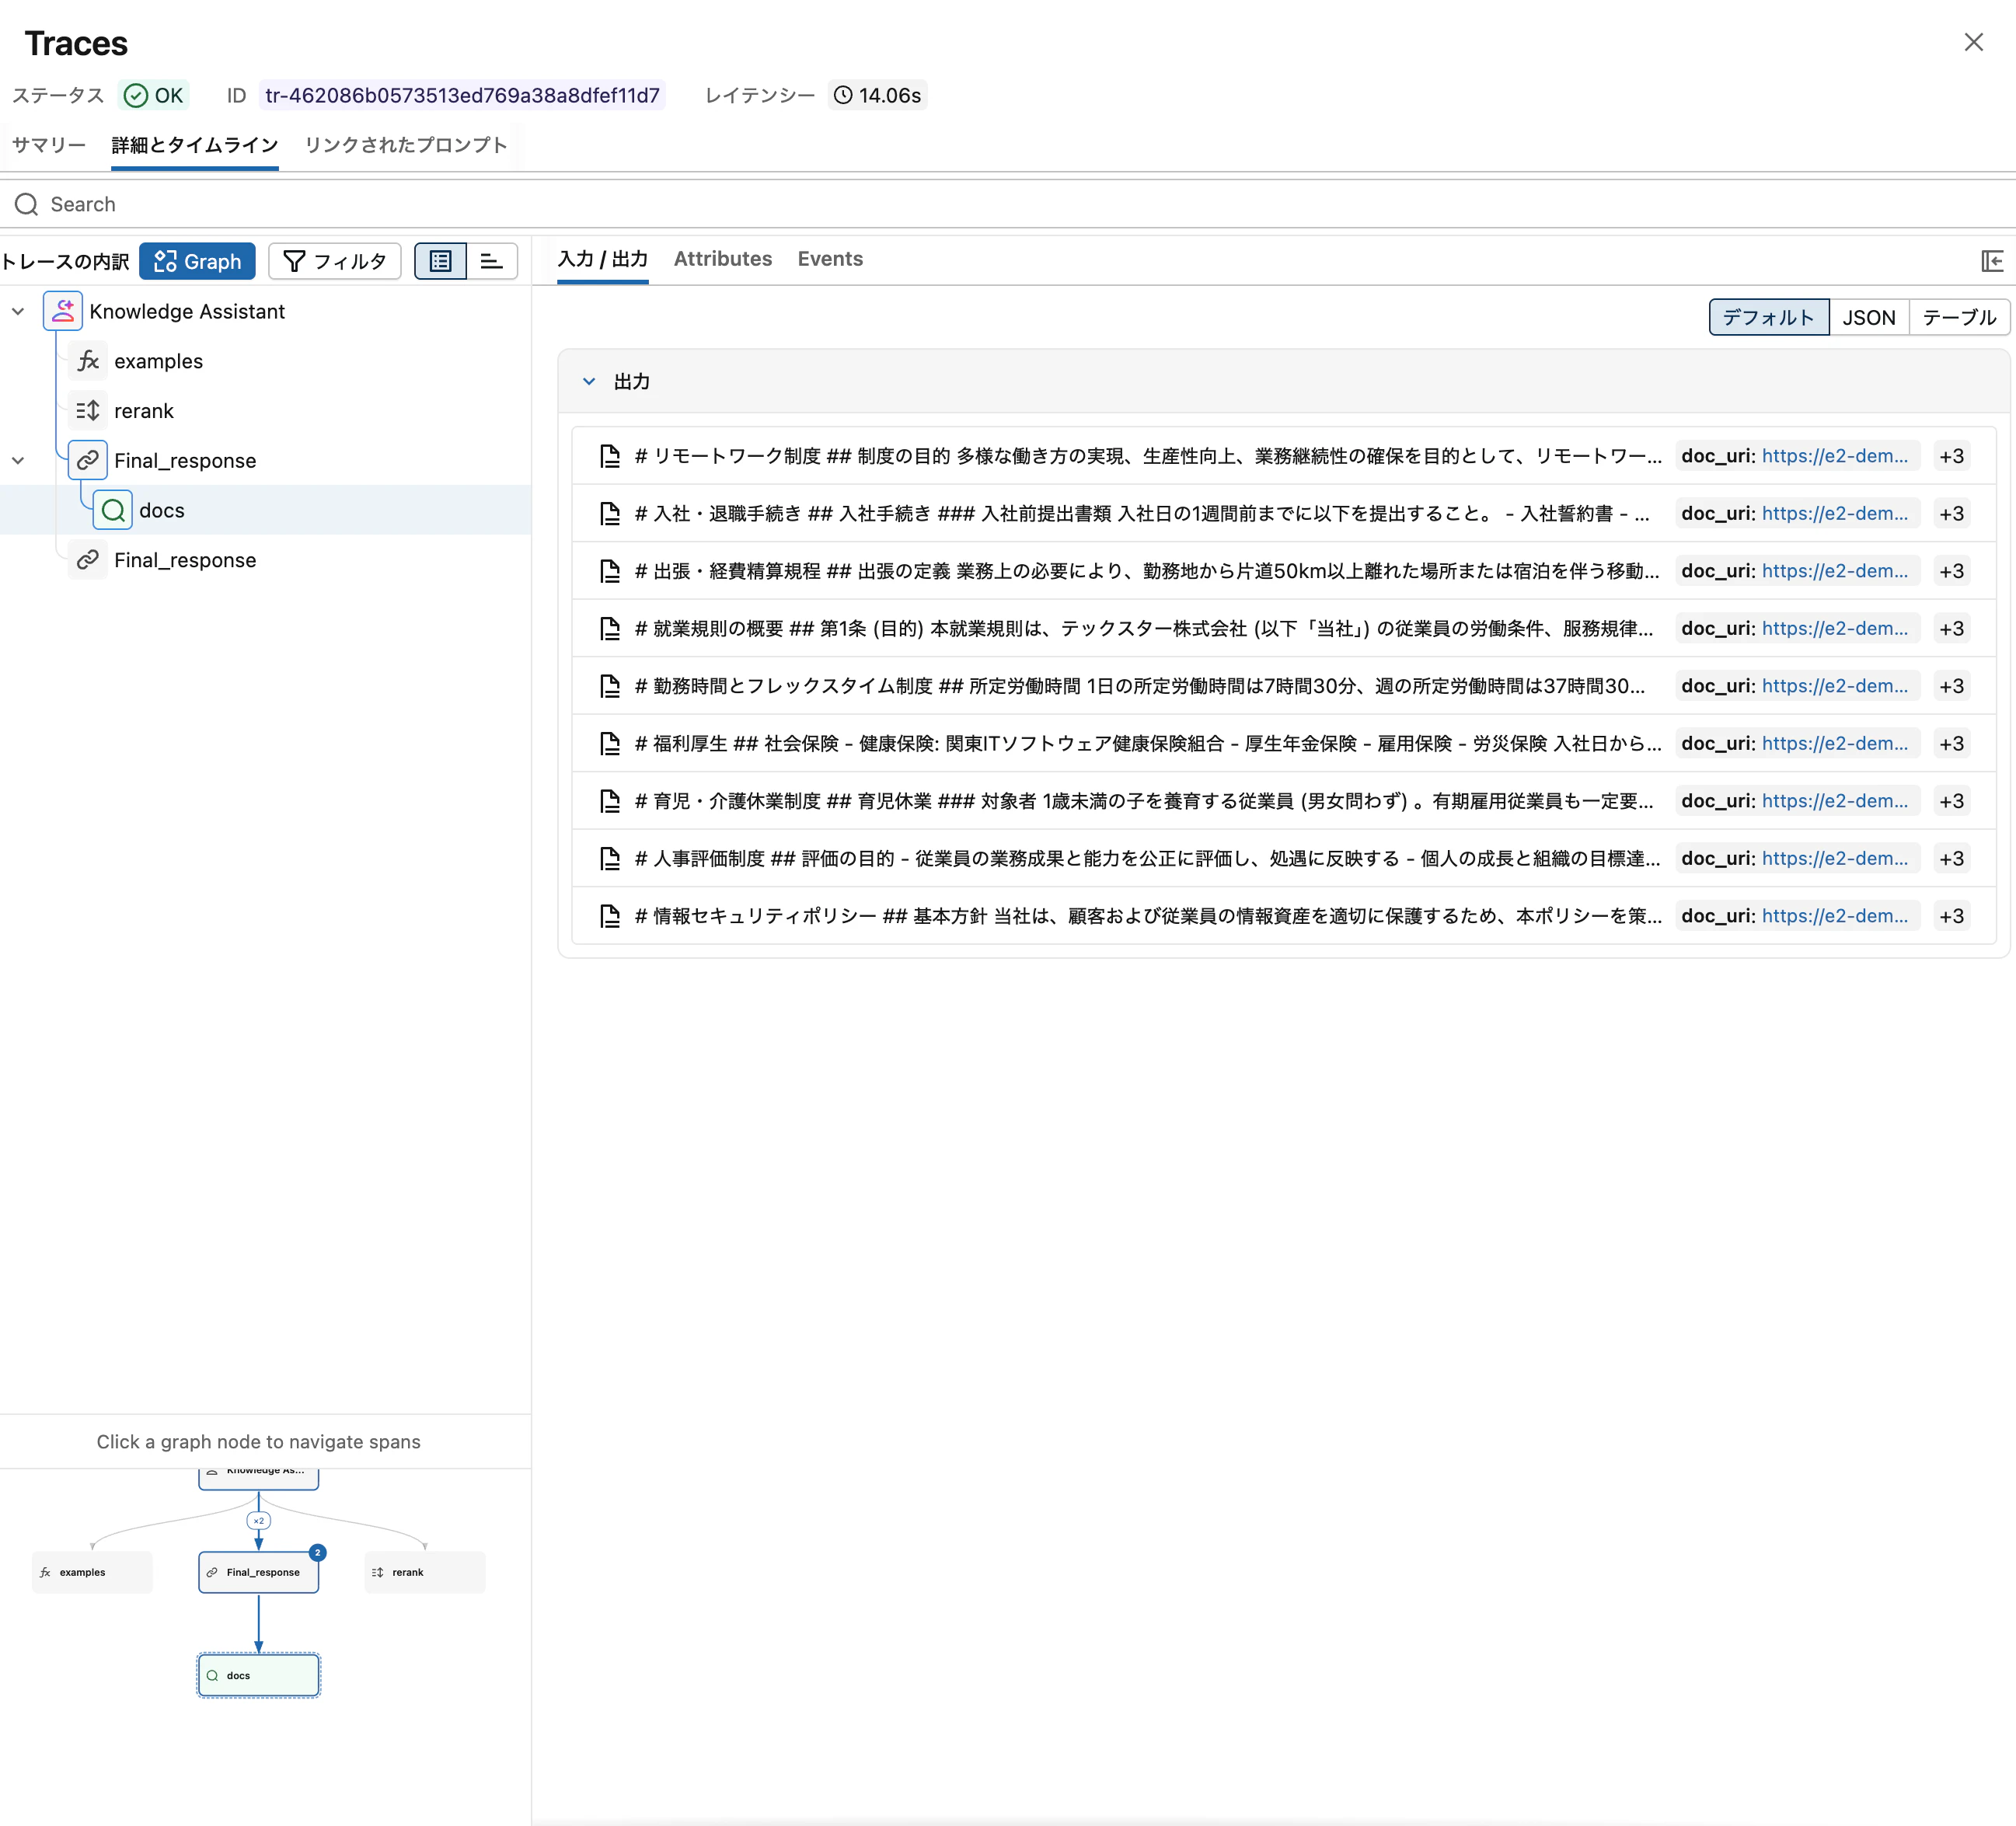Click the examples function icon
Screen dimensions: 2016x1826
pyautogui.click(x=88, y=361)
